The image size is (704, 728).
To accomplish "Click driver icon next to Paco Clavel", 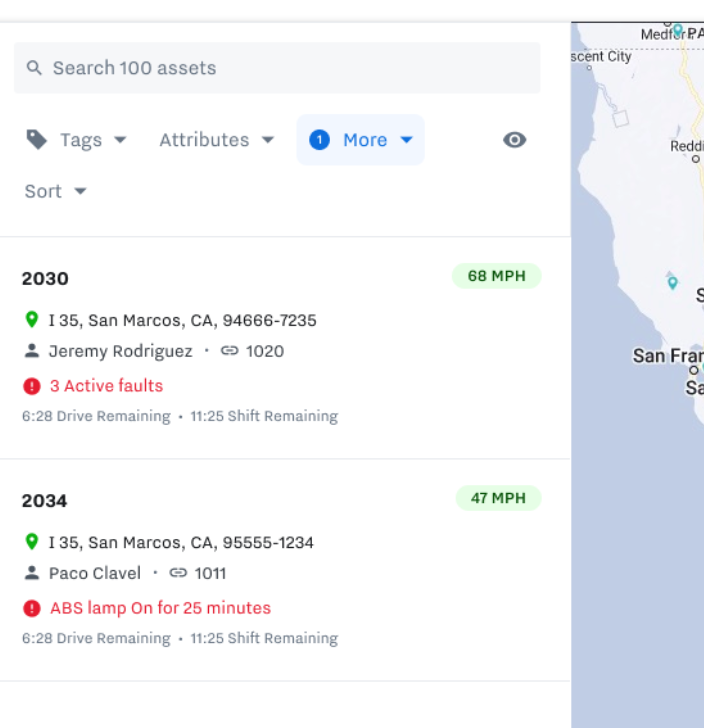I will pos(32,573).
